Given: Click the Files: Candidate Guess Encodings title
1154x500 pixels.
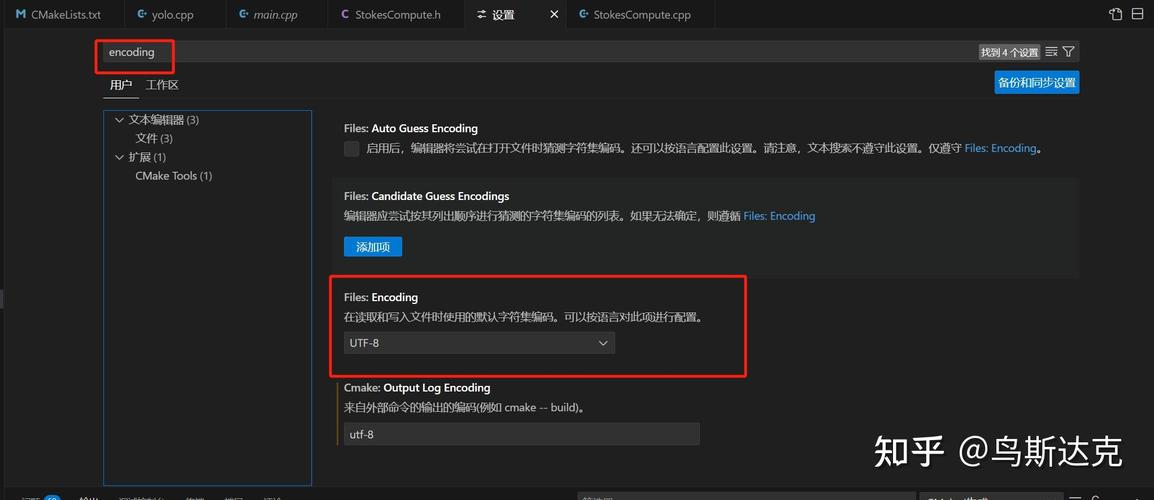Looking at the screenshot, I should tap(426, 197).
